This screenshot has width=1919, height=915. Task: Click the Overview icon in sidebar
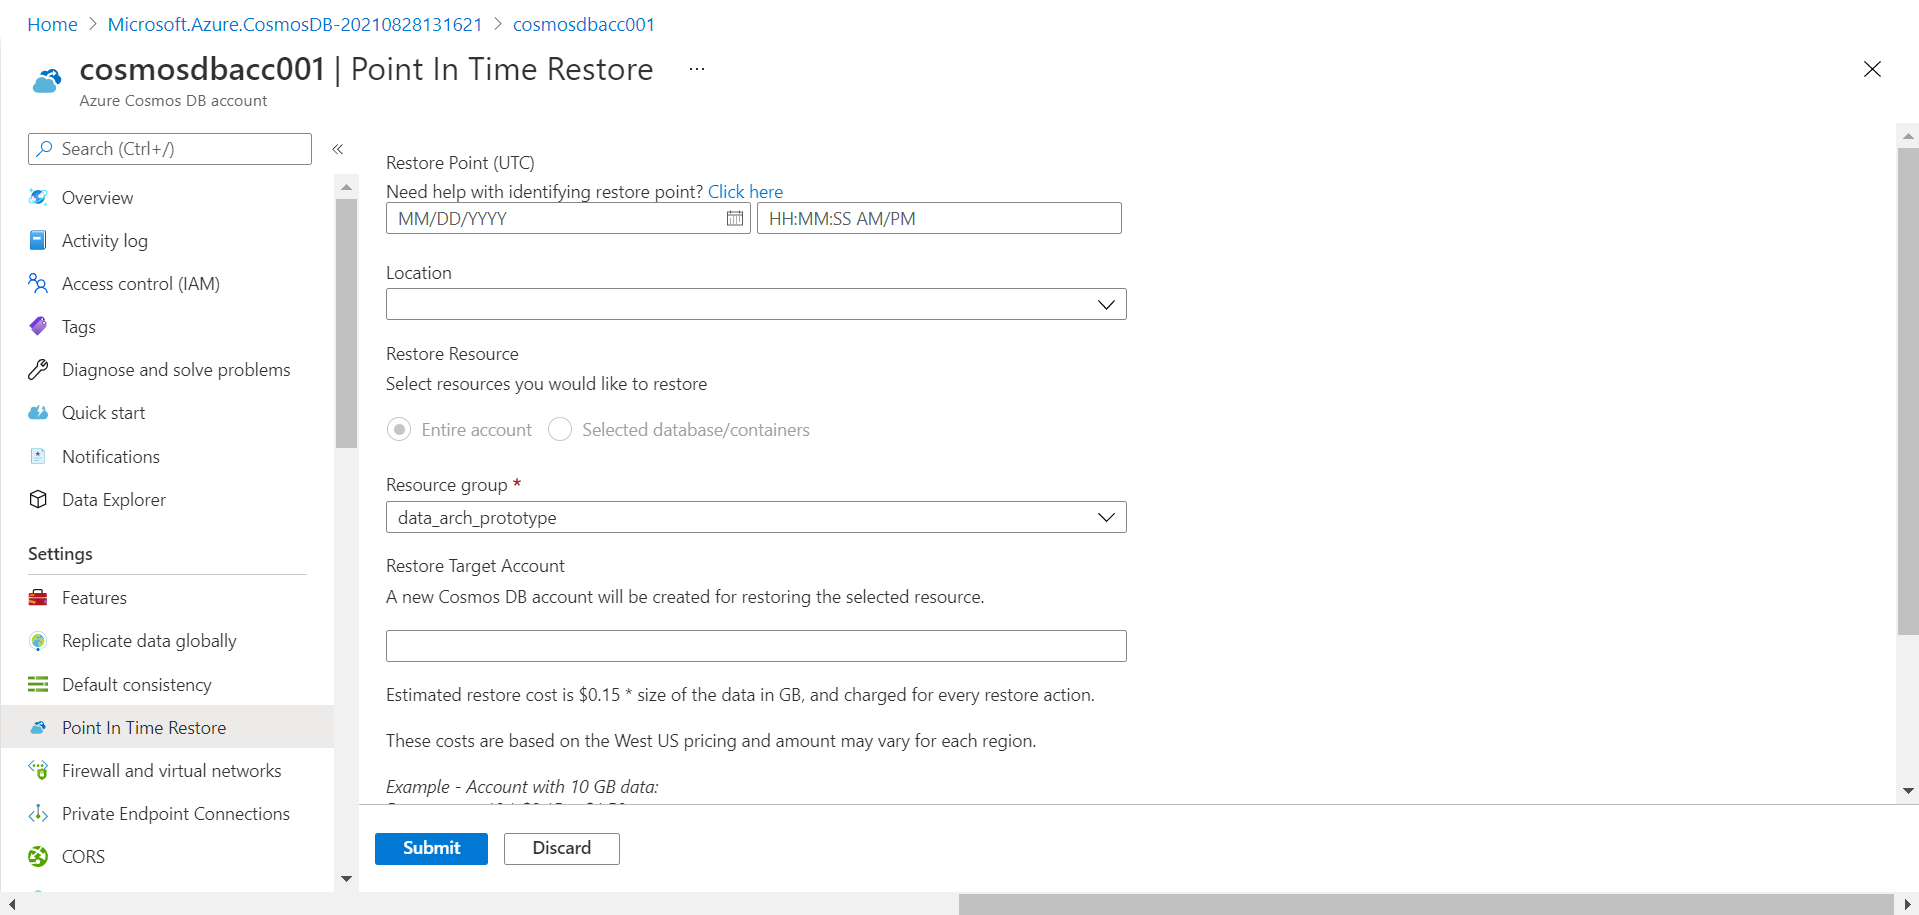(38, 197)
